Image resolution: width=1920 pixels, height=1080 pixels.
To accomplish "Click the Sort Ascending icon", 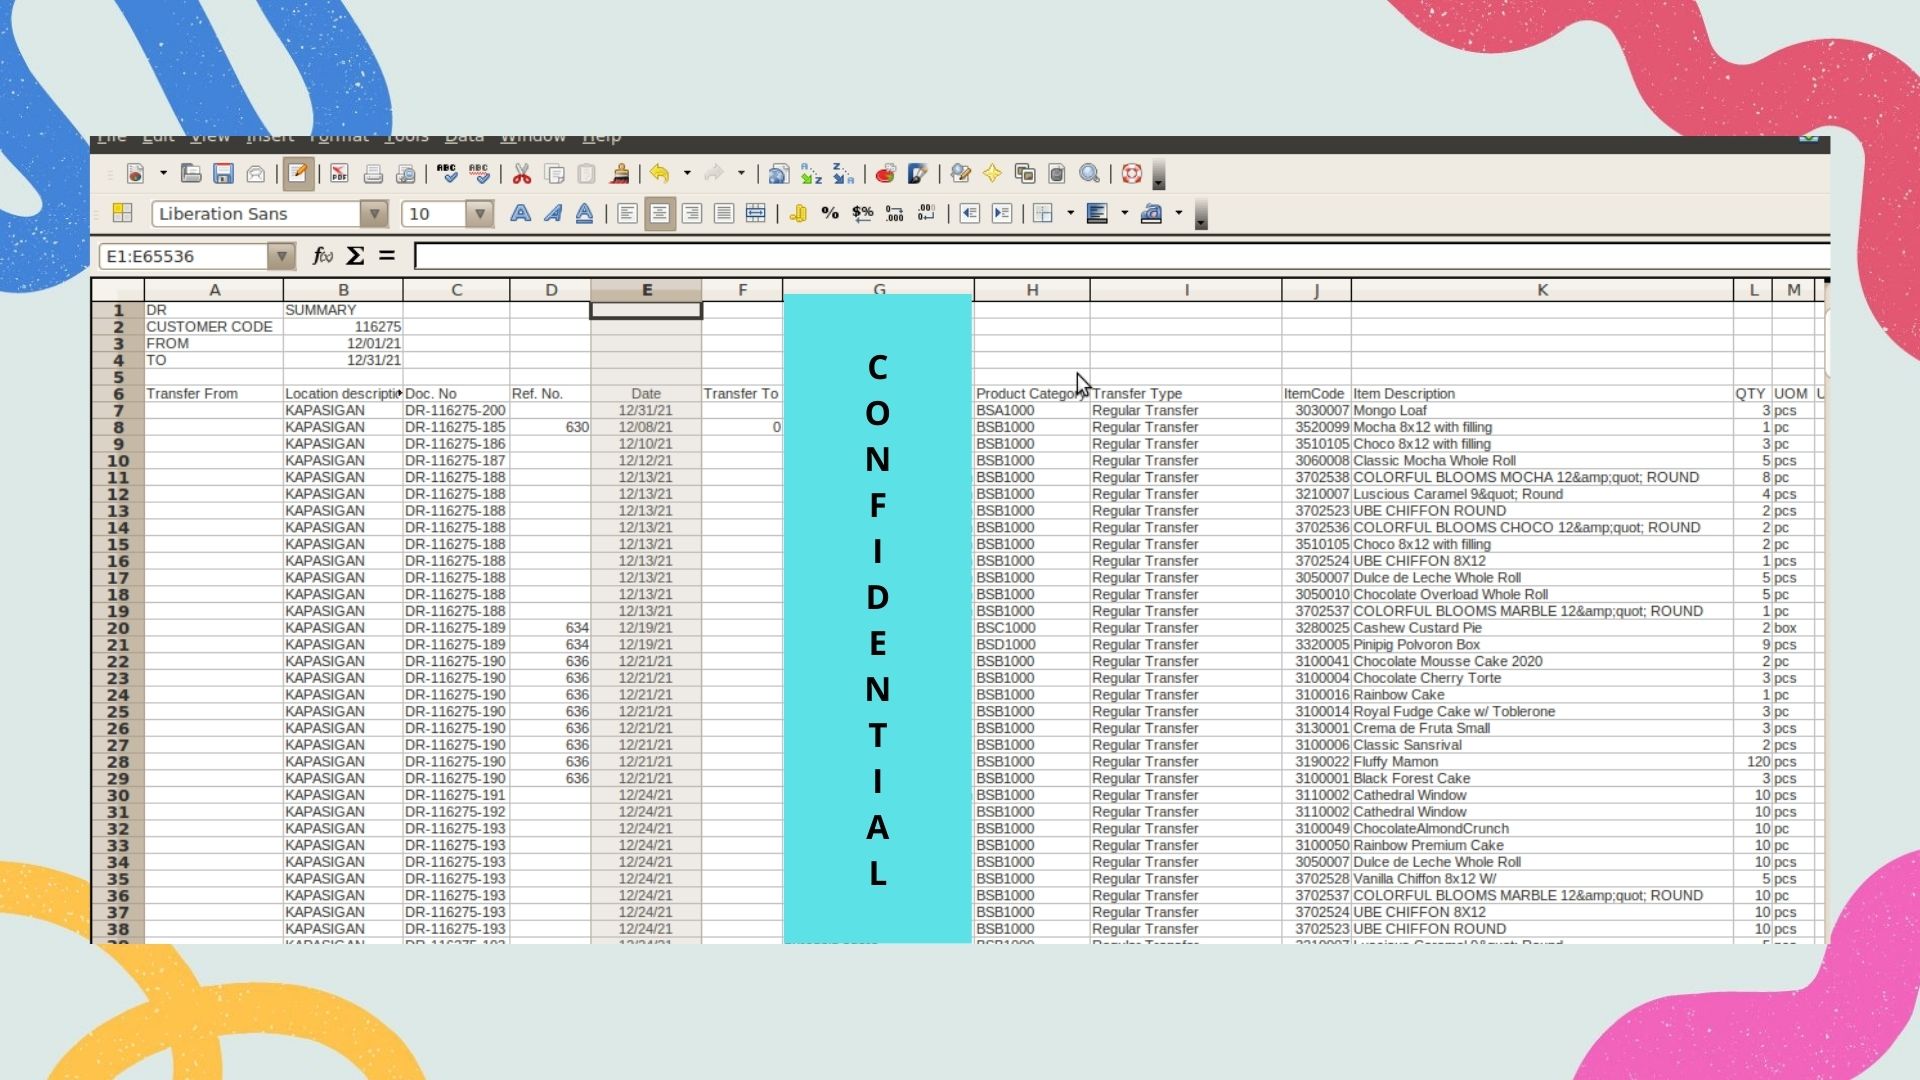I will pos(811,174).
